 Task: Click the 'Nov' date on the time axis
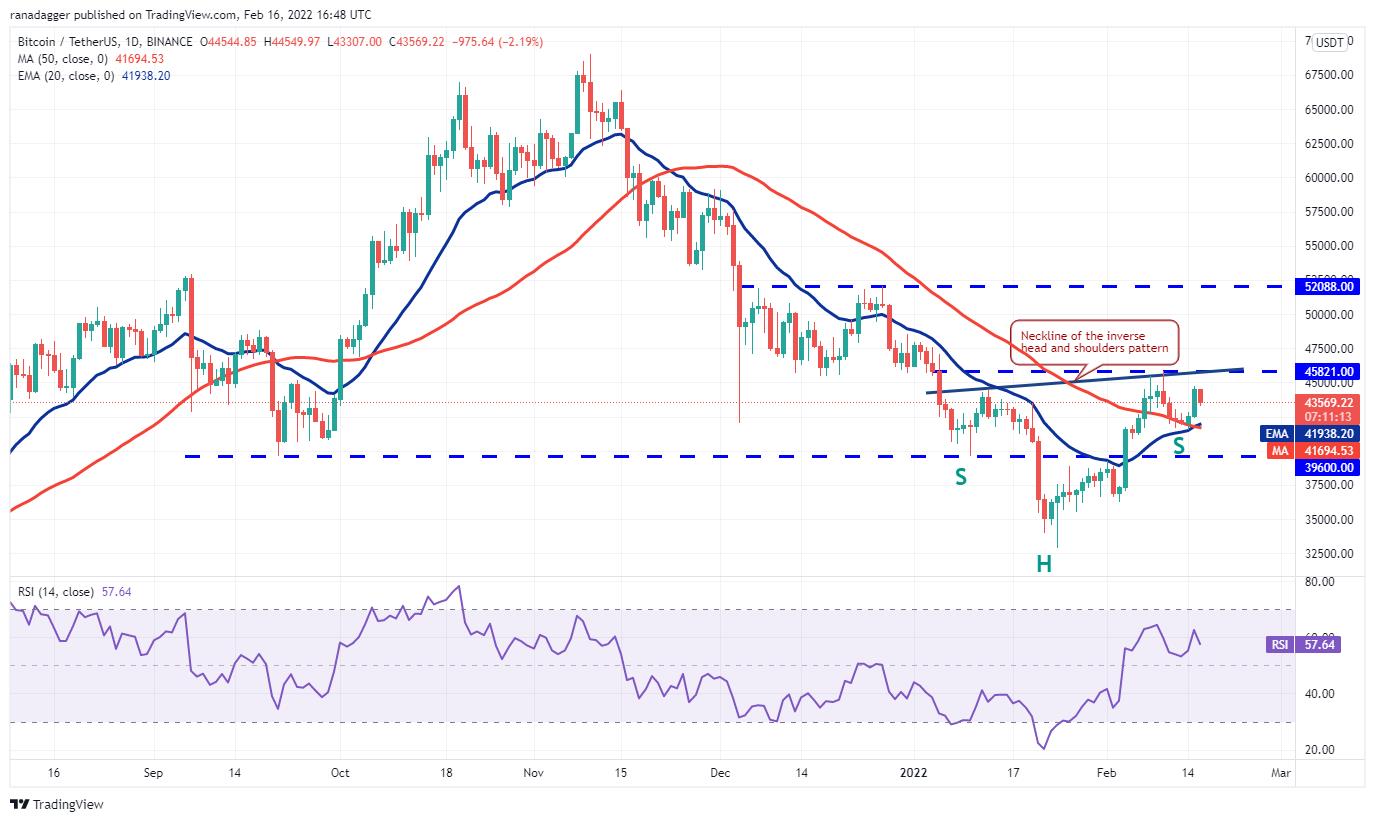[x=534, y=773]
